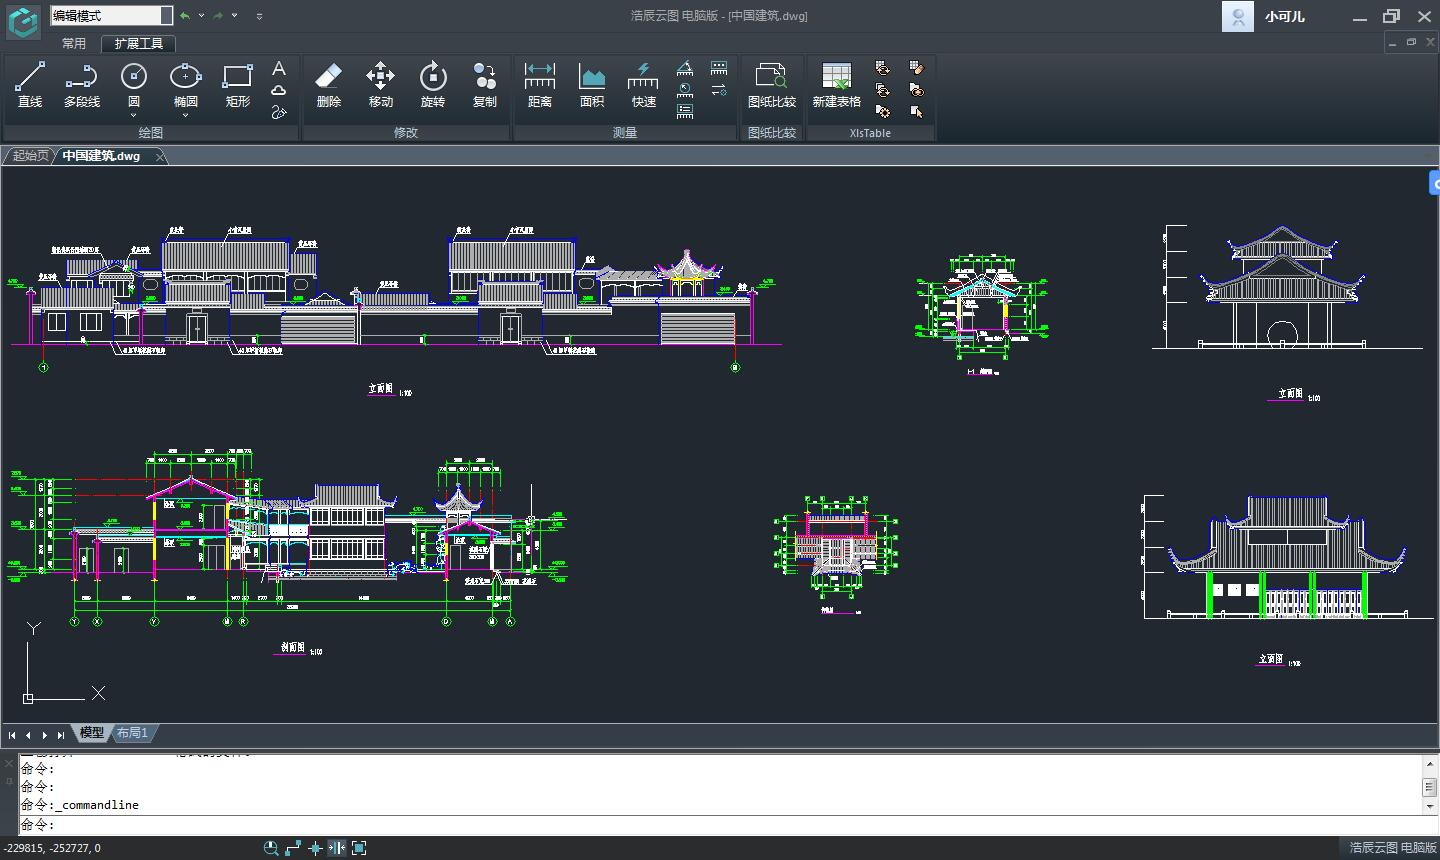This screenshot has width=1440, height=860.
Task: Activate the 旋转 rotate tool
Action: click(x=432, y=85)
